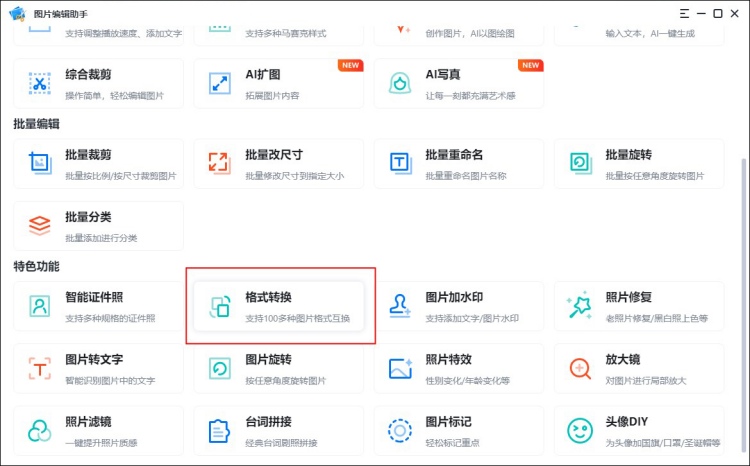Click the 批量旋转 rotate icon
Screen dimensions: 750x466
580,163
